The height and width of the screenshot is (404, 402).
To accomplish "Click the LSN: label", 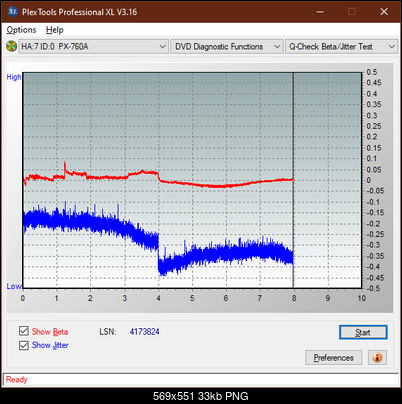I will (x=108, y=332).
